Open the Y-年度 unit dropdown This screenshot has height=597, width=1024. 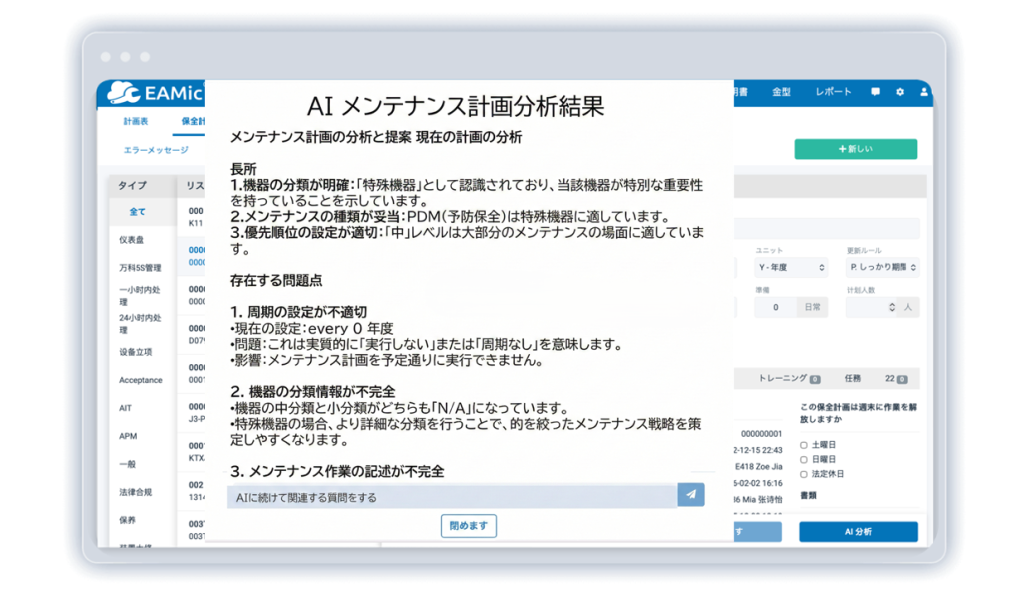pos(791,267)
